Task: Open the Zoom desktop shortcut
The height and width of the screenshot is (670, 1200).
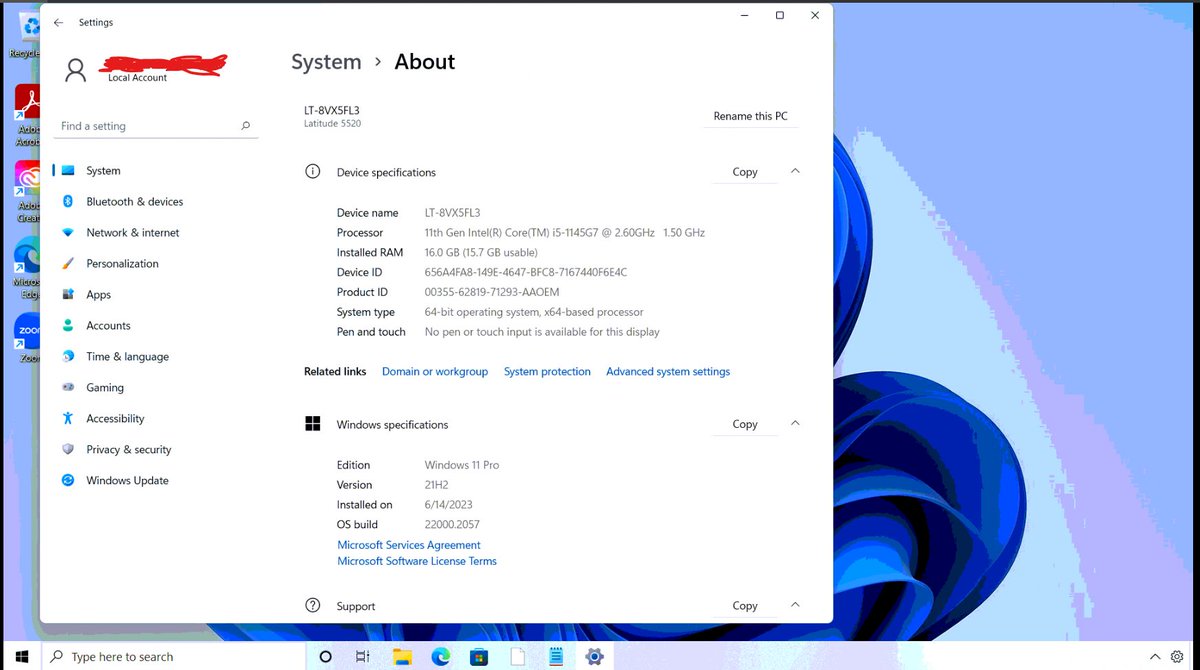Action: point(27,339)
